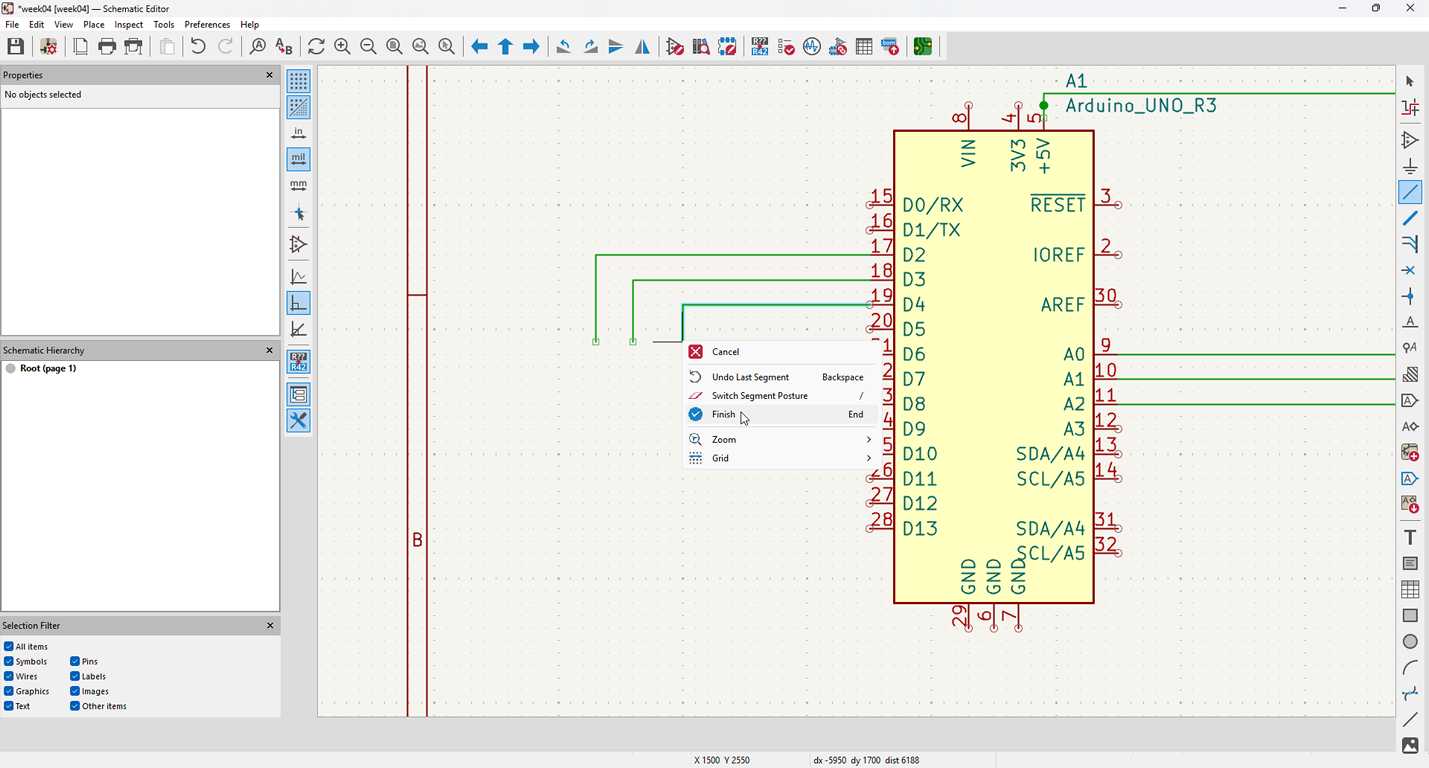The image size is (1429, 768).
Task: Select the Draw Bus tool
Action: coord(1410,218)
